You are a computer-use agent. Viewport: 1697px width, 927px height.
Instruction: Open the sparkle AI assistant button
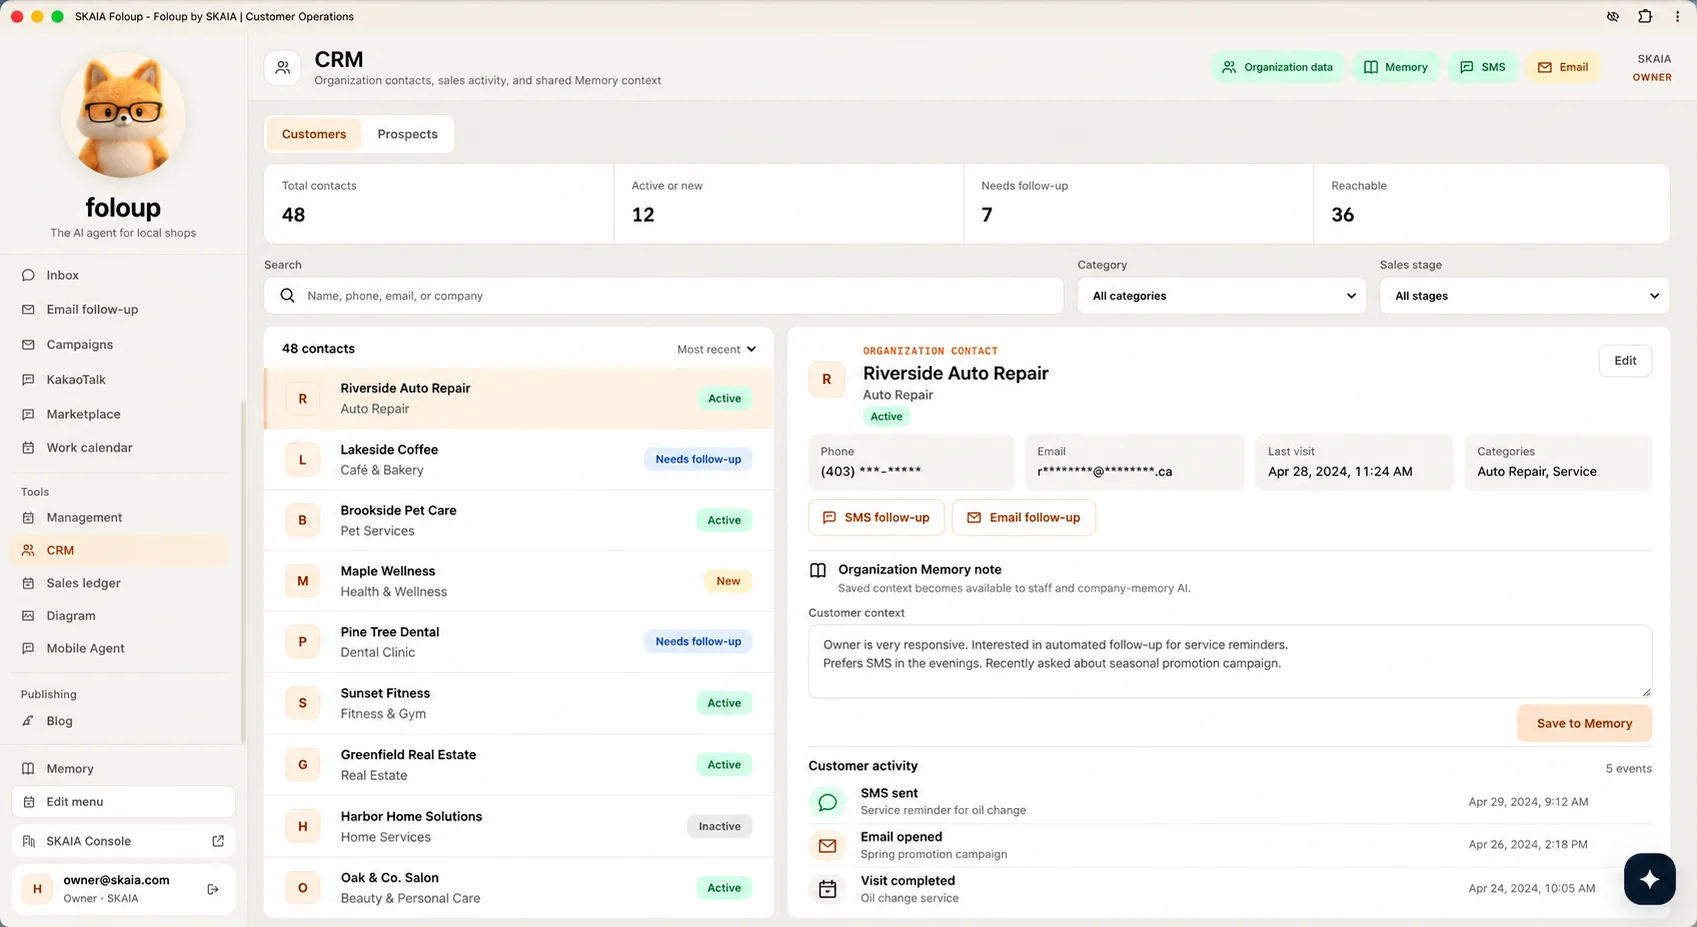[1649, 879]
